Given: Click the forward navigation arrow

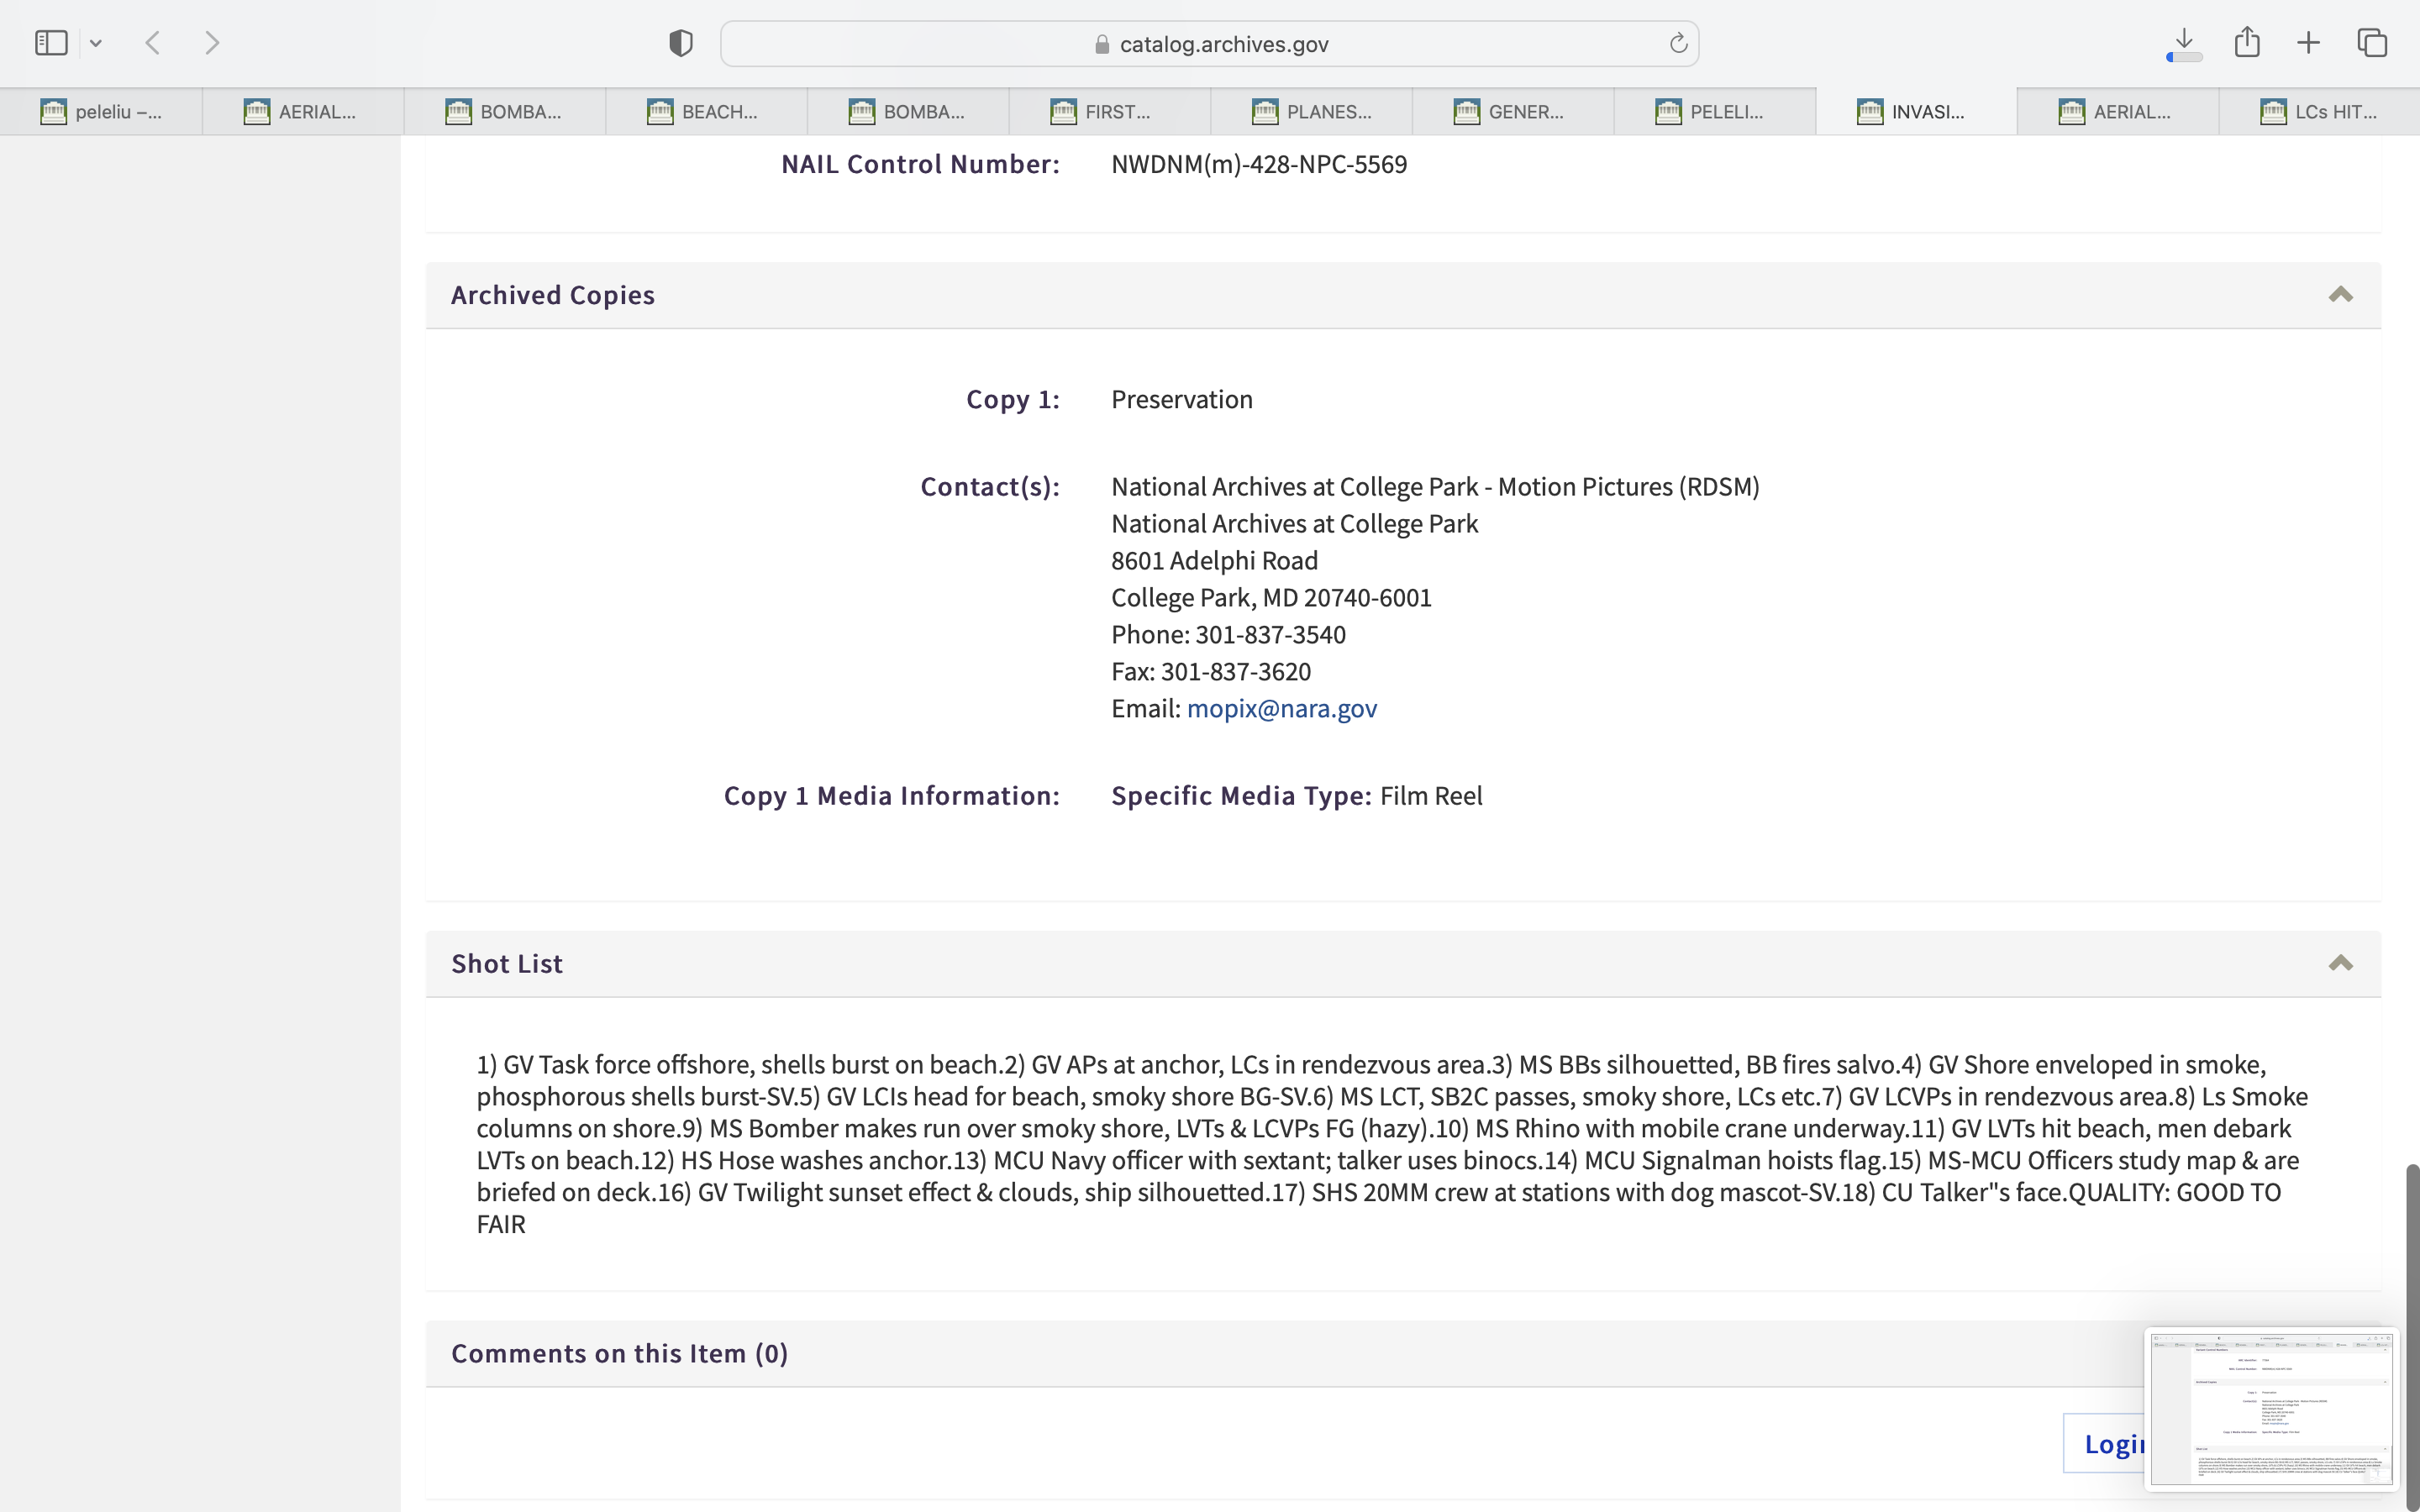Looking at the screenshot, I should pos(212,43).
